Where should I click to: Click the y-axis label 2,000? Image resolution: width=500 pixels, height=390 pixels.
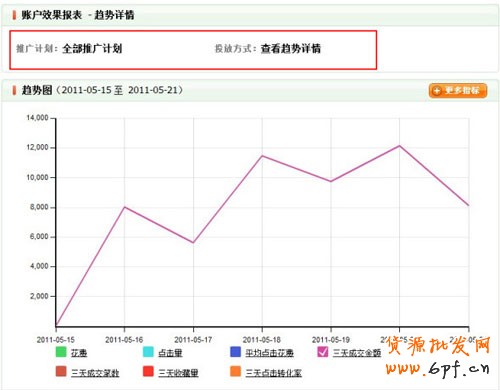point(39,296)
